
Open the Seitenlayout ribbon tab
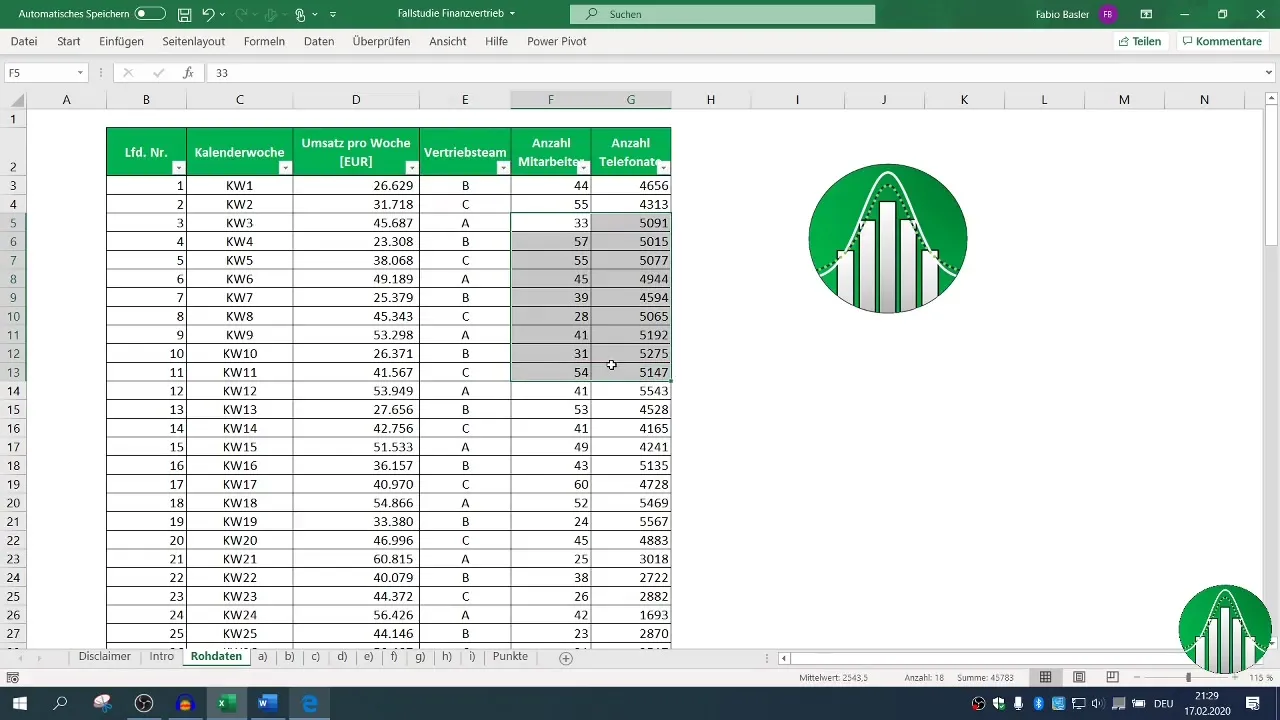(194, 41)
